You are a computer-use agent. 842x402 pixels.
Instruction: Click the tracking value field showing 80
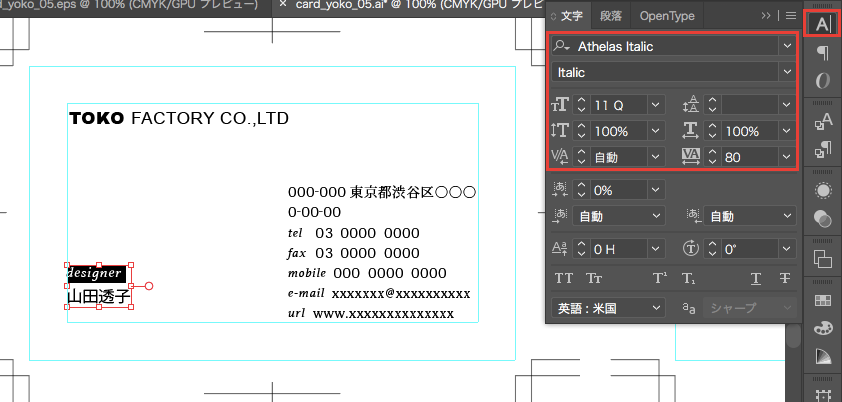pyautogui.click(x=749, y=157)
